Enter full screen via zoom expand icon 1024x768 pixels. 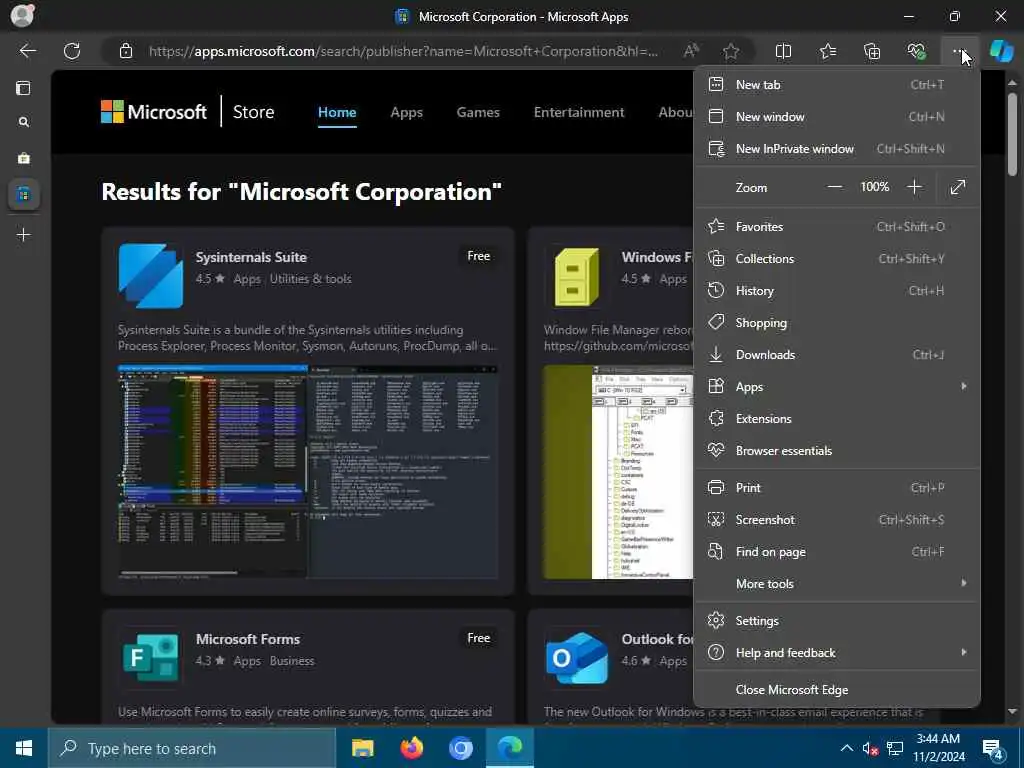958,187
